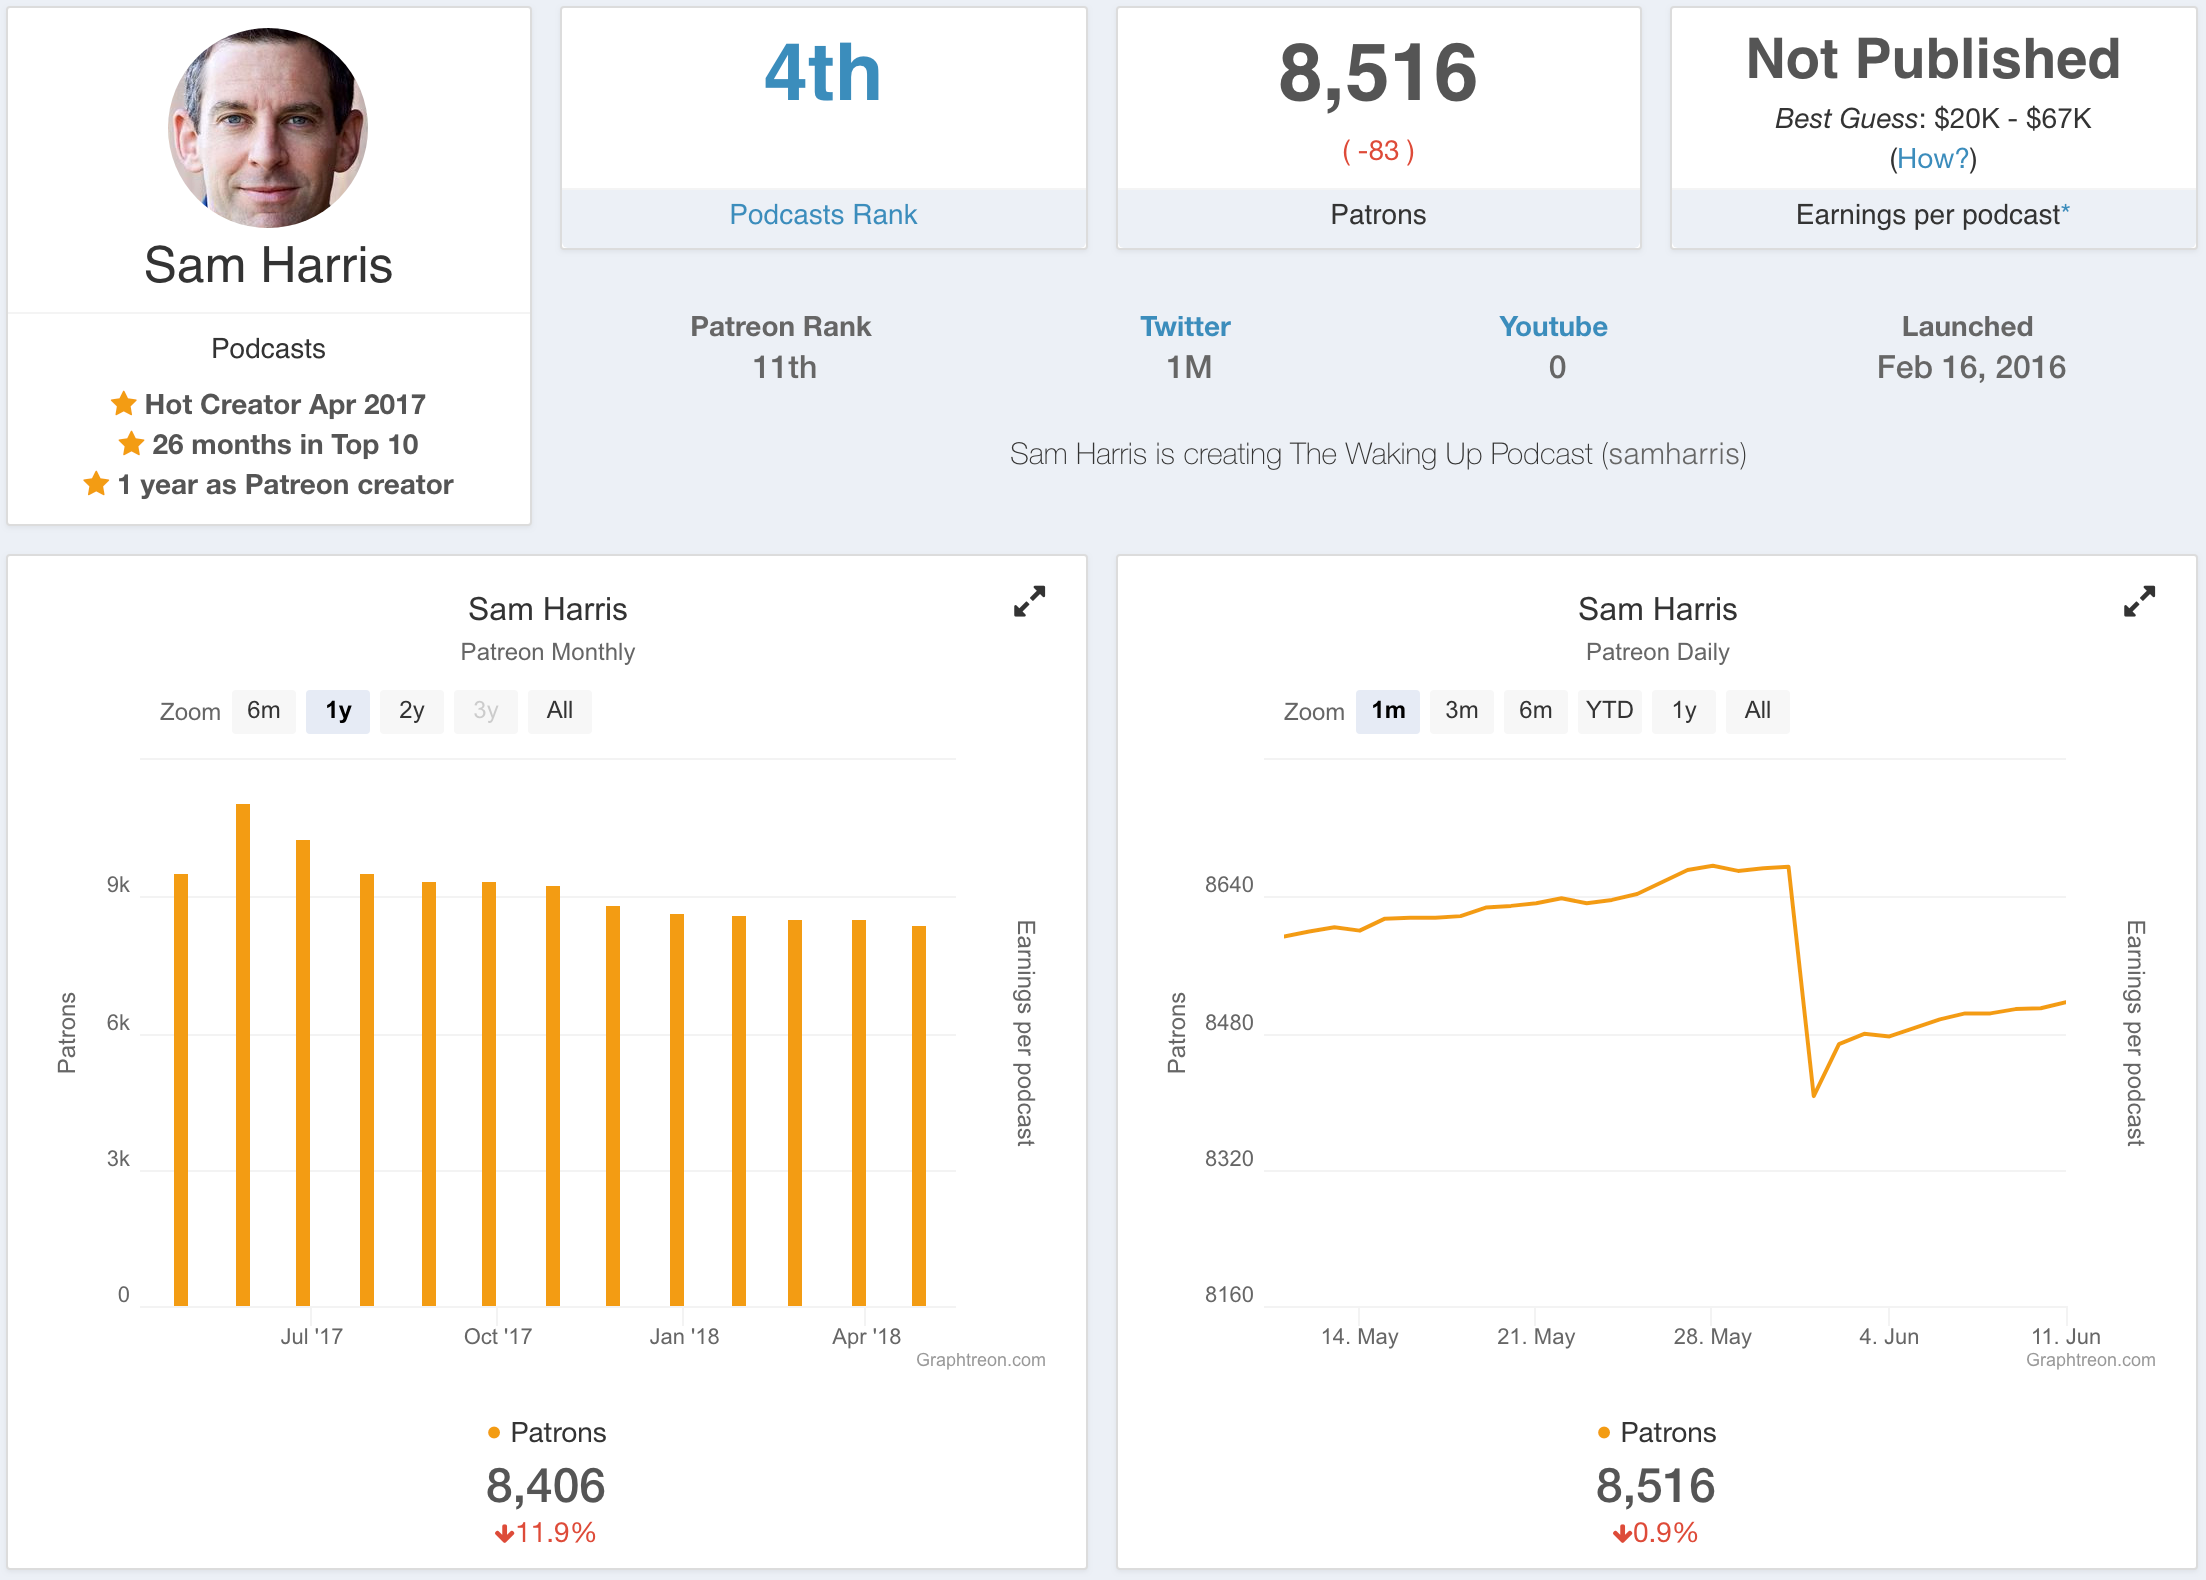Select All zoom on Monthly chart
The image size is (2206, 1580).
(559, 711)
